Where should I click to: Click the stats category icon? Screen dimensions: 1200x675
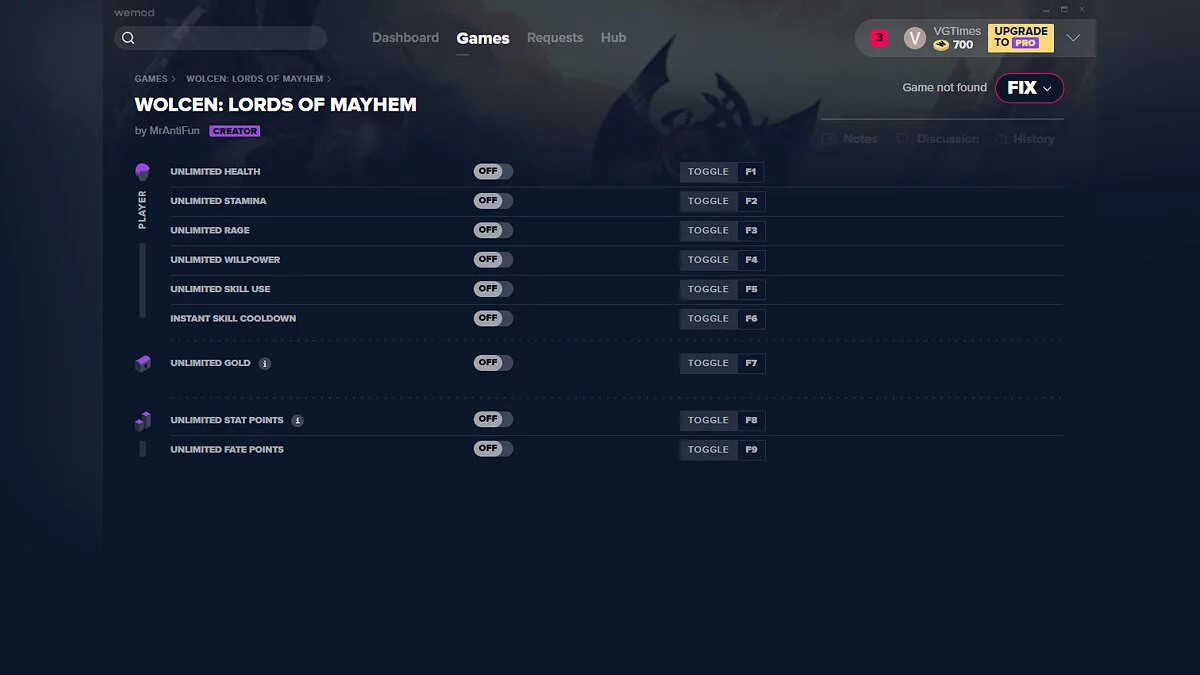coord(142,421)
